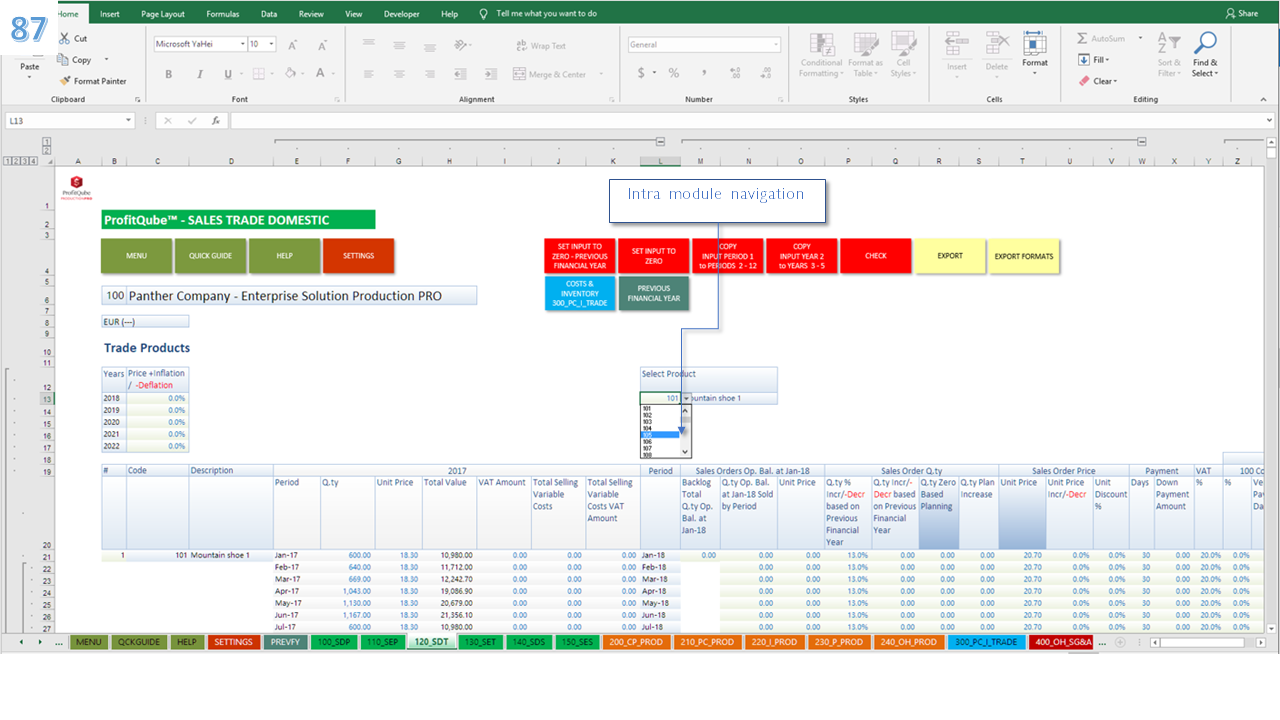Click the Merge & Center icon

click(x=519, y=74)
